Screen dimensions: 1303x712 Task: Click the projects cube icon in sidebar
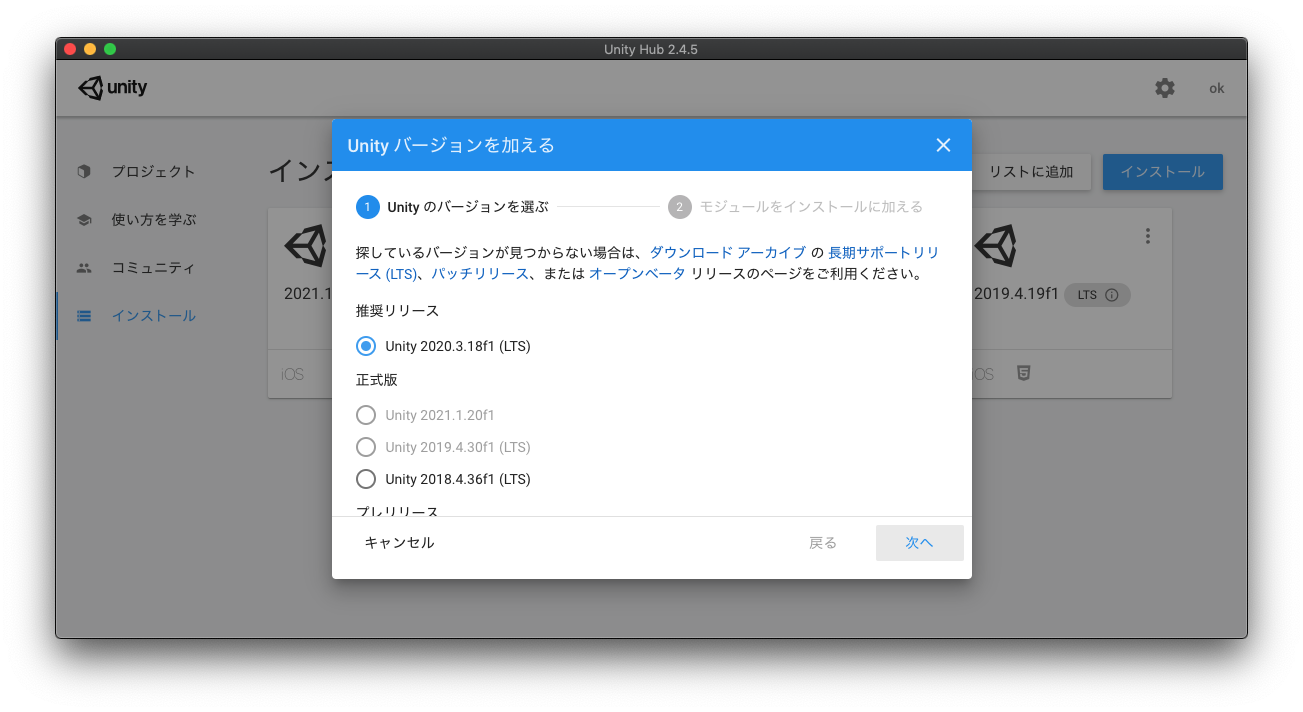[x=84, y=171]
